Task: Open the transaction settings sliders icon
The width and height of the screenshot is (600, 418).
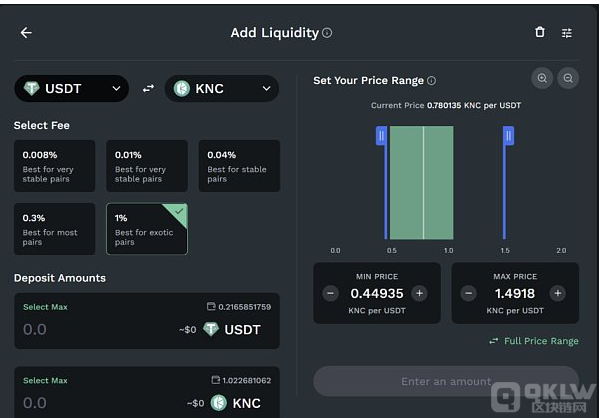Action: point(567,33)
